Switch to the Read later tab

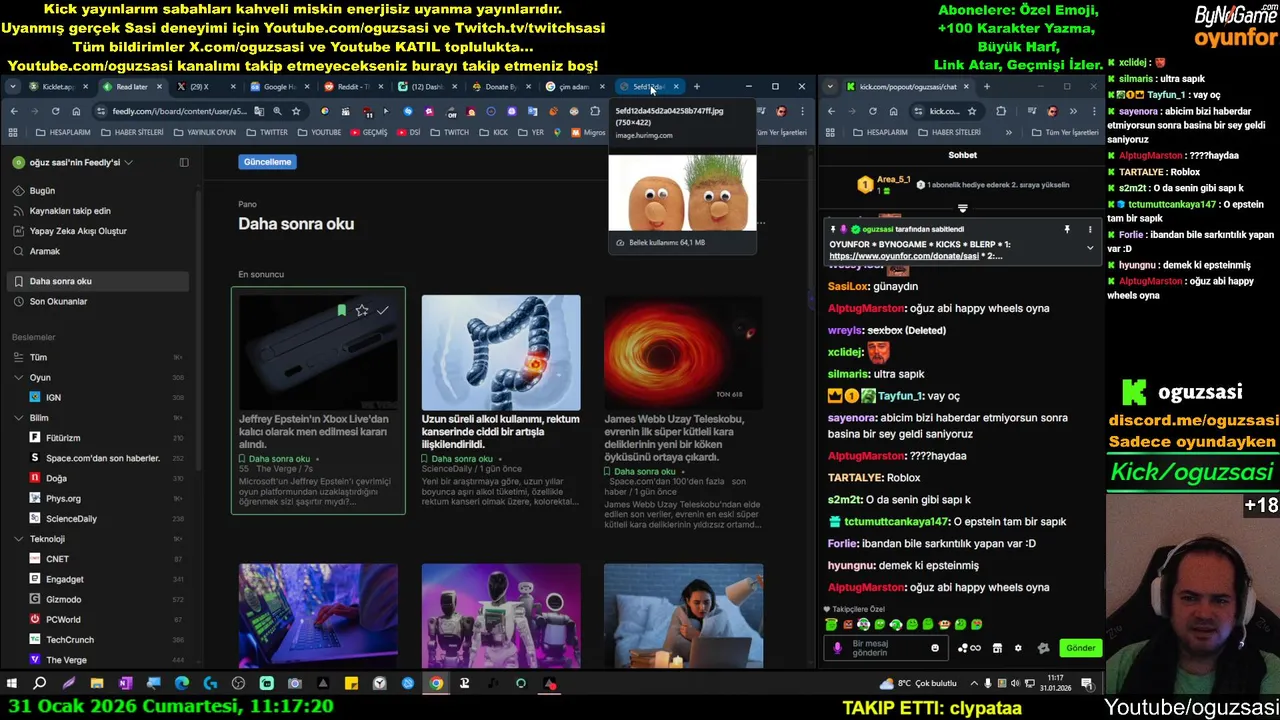131,87
